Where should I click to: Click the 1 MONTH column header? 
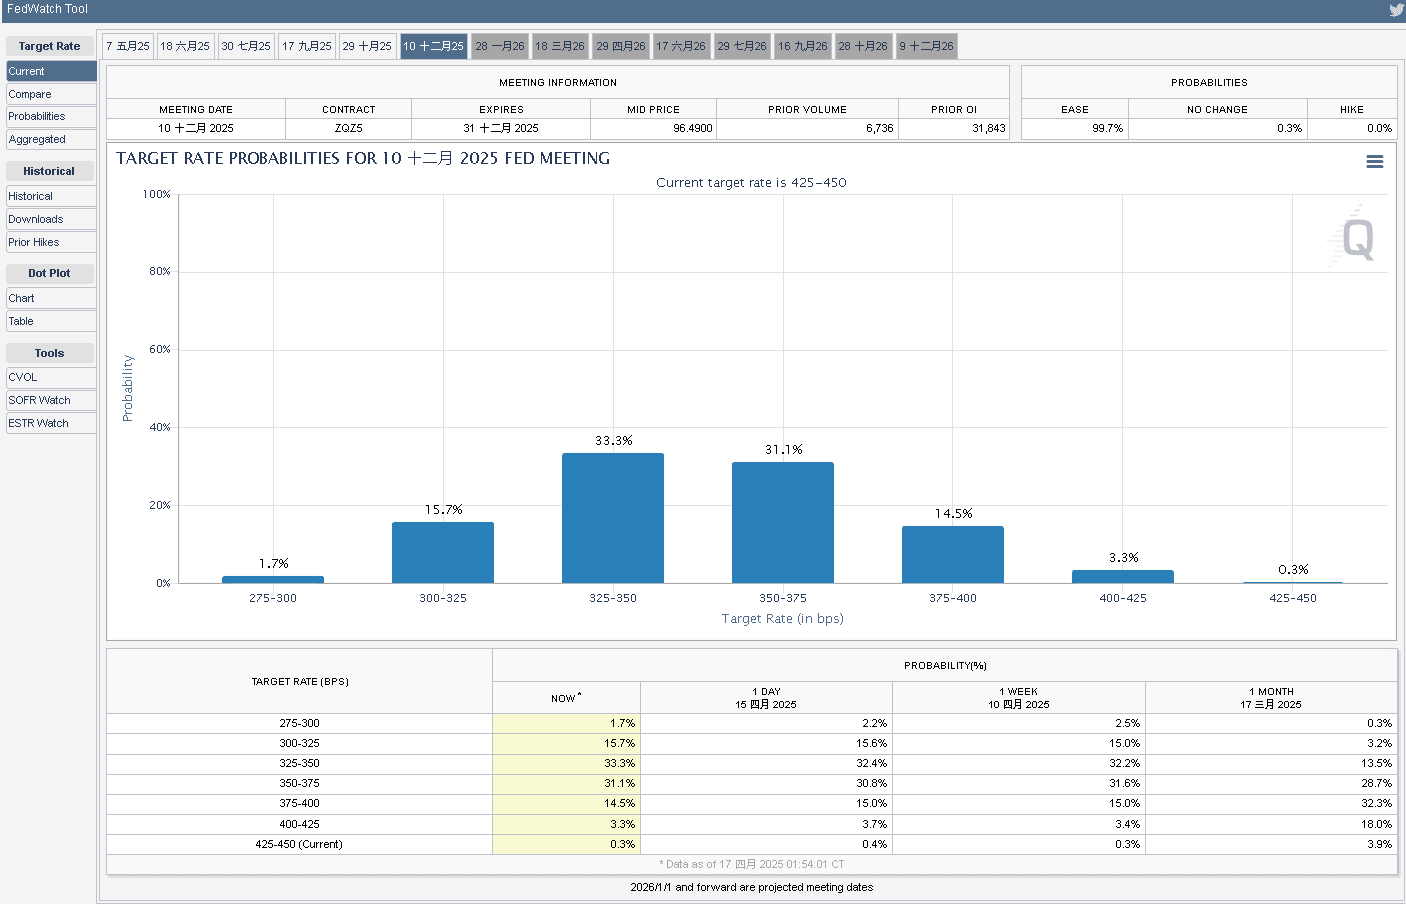(x=1271, y=698)
